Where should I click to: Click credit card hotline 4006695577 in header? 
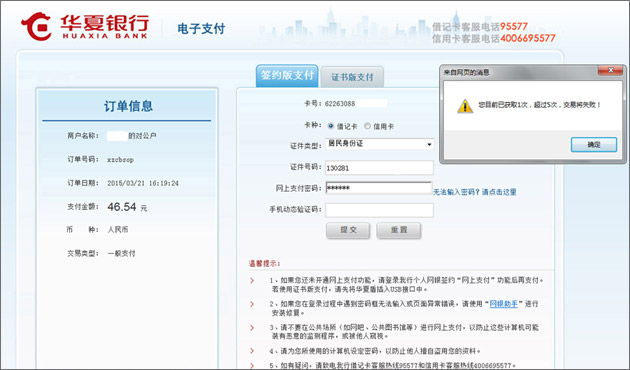click(x=528, y=38)
